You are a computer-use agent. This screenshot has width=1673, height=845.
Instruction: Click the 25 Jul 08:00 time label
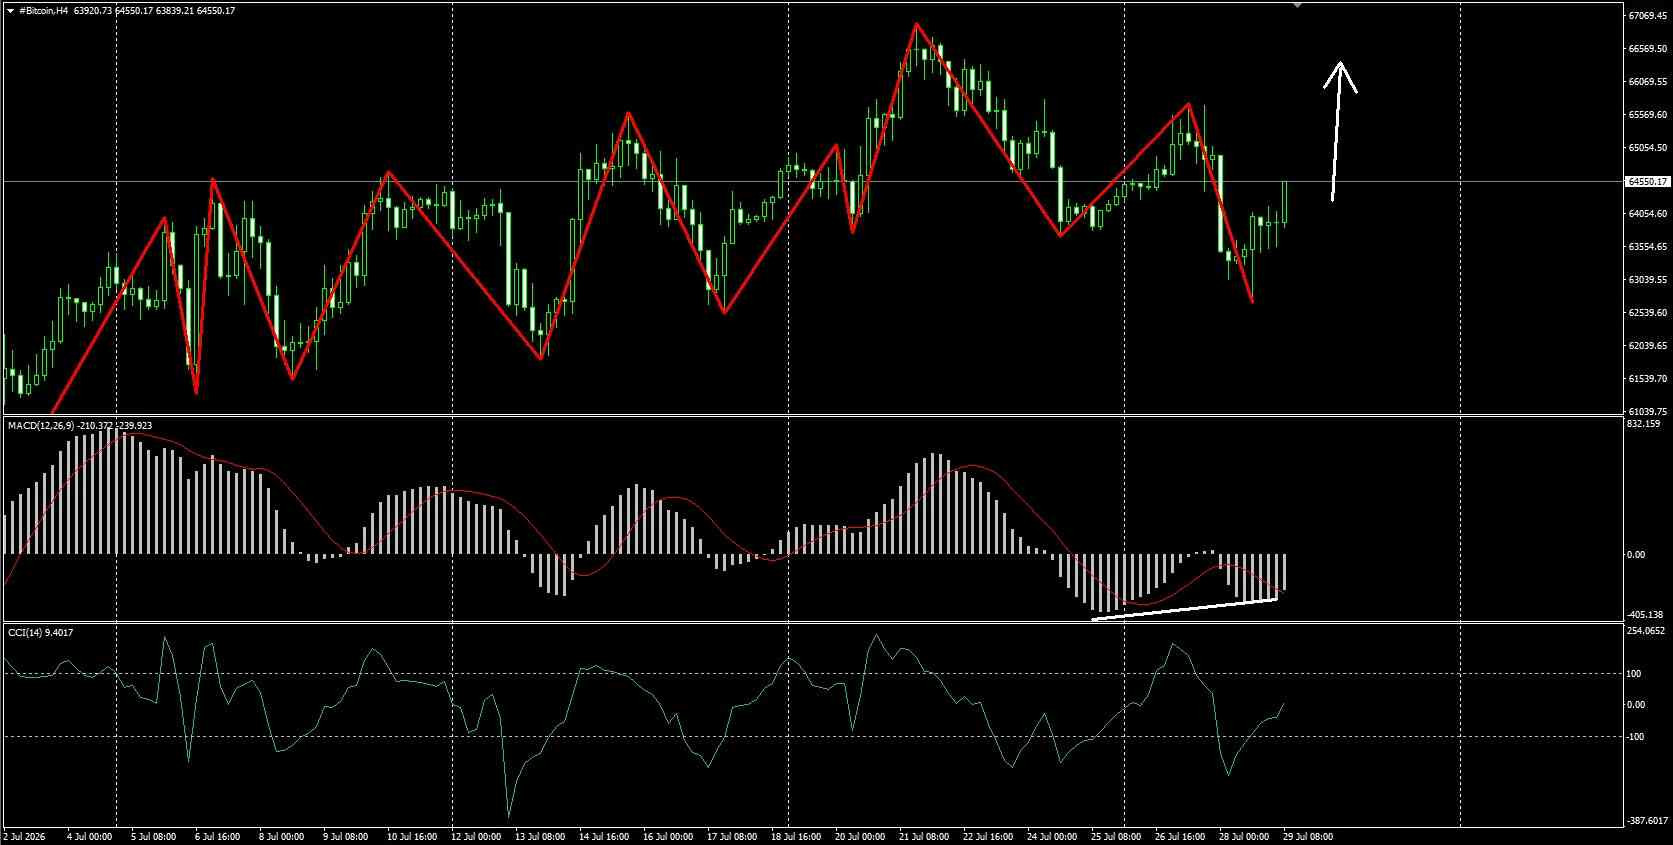point(1116,837)
